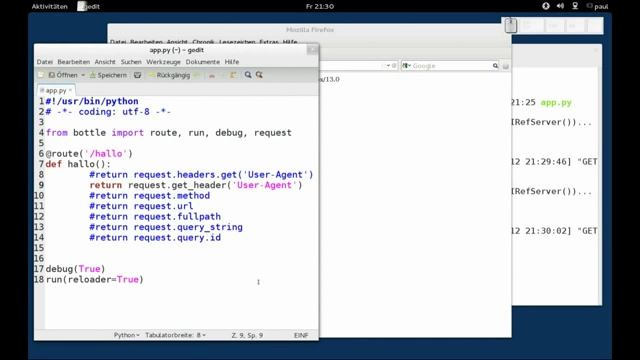This screenshot has width=640, height=360.
Task: Open the find magnifier icon
Action: pos(248,75)
